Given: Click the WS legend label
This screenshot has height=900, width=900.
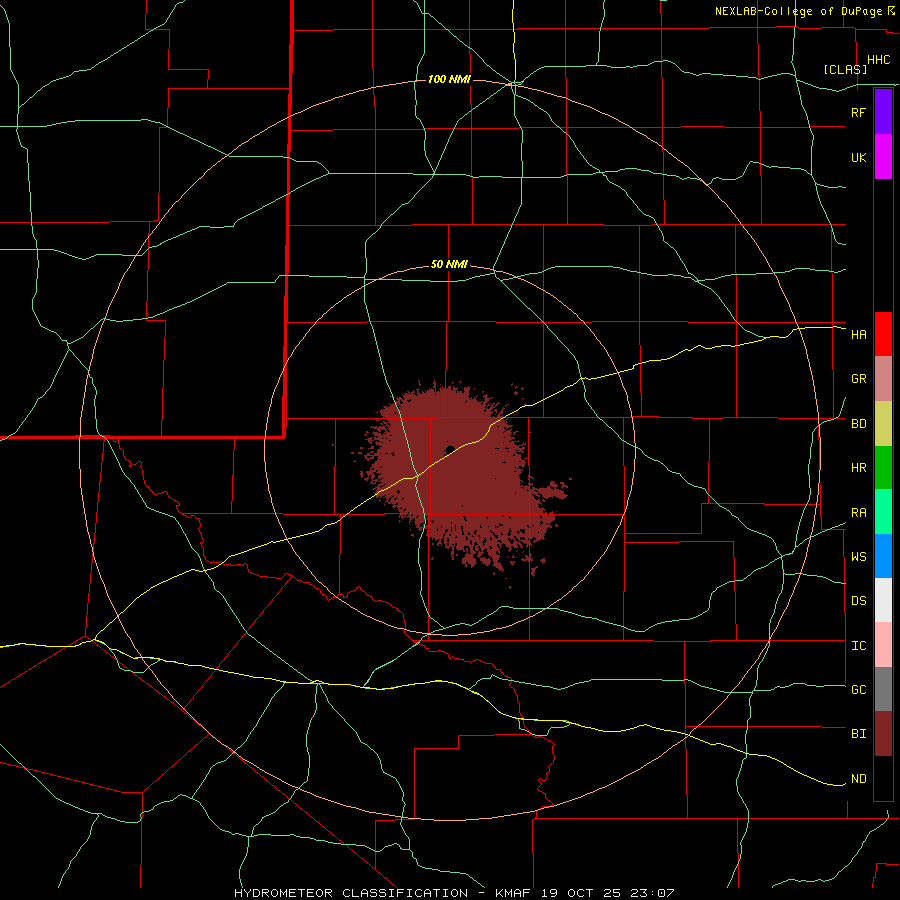Looking at the screenshot, I should 858,556.
